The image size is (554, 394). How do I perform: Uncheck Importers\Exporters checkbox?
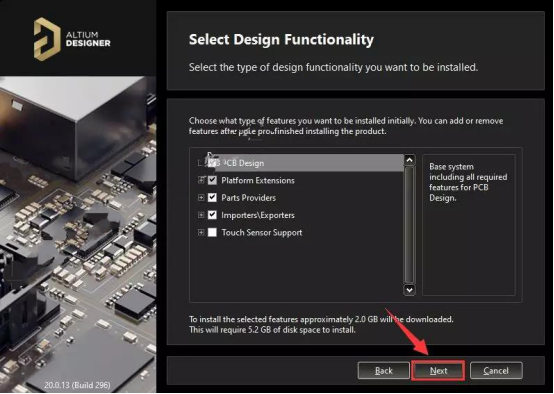(x=212, y=215)
